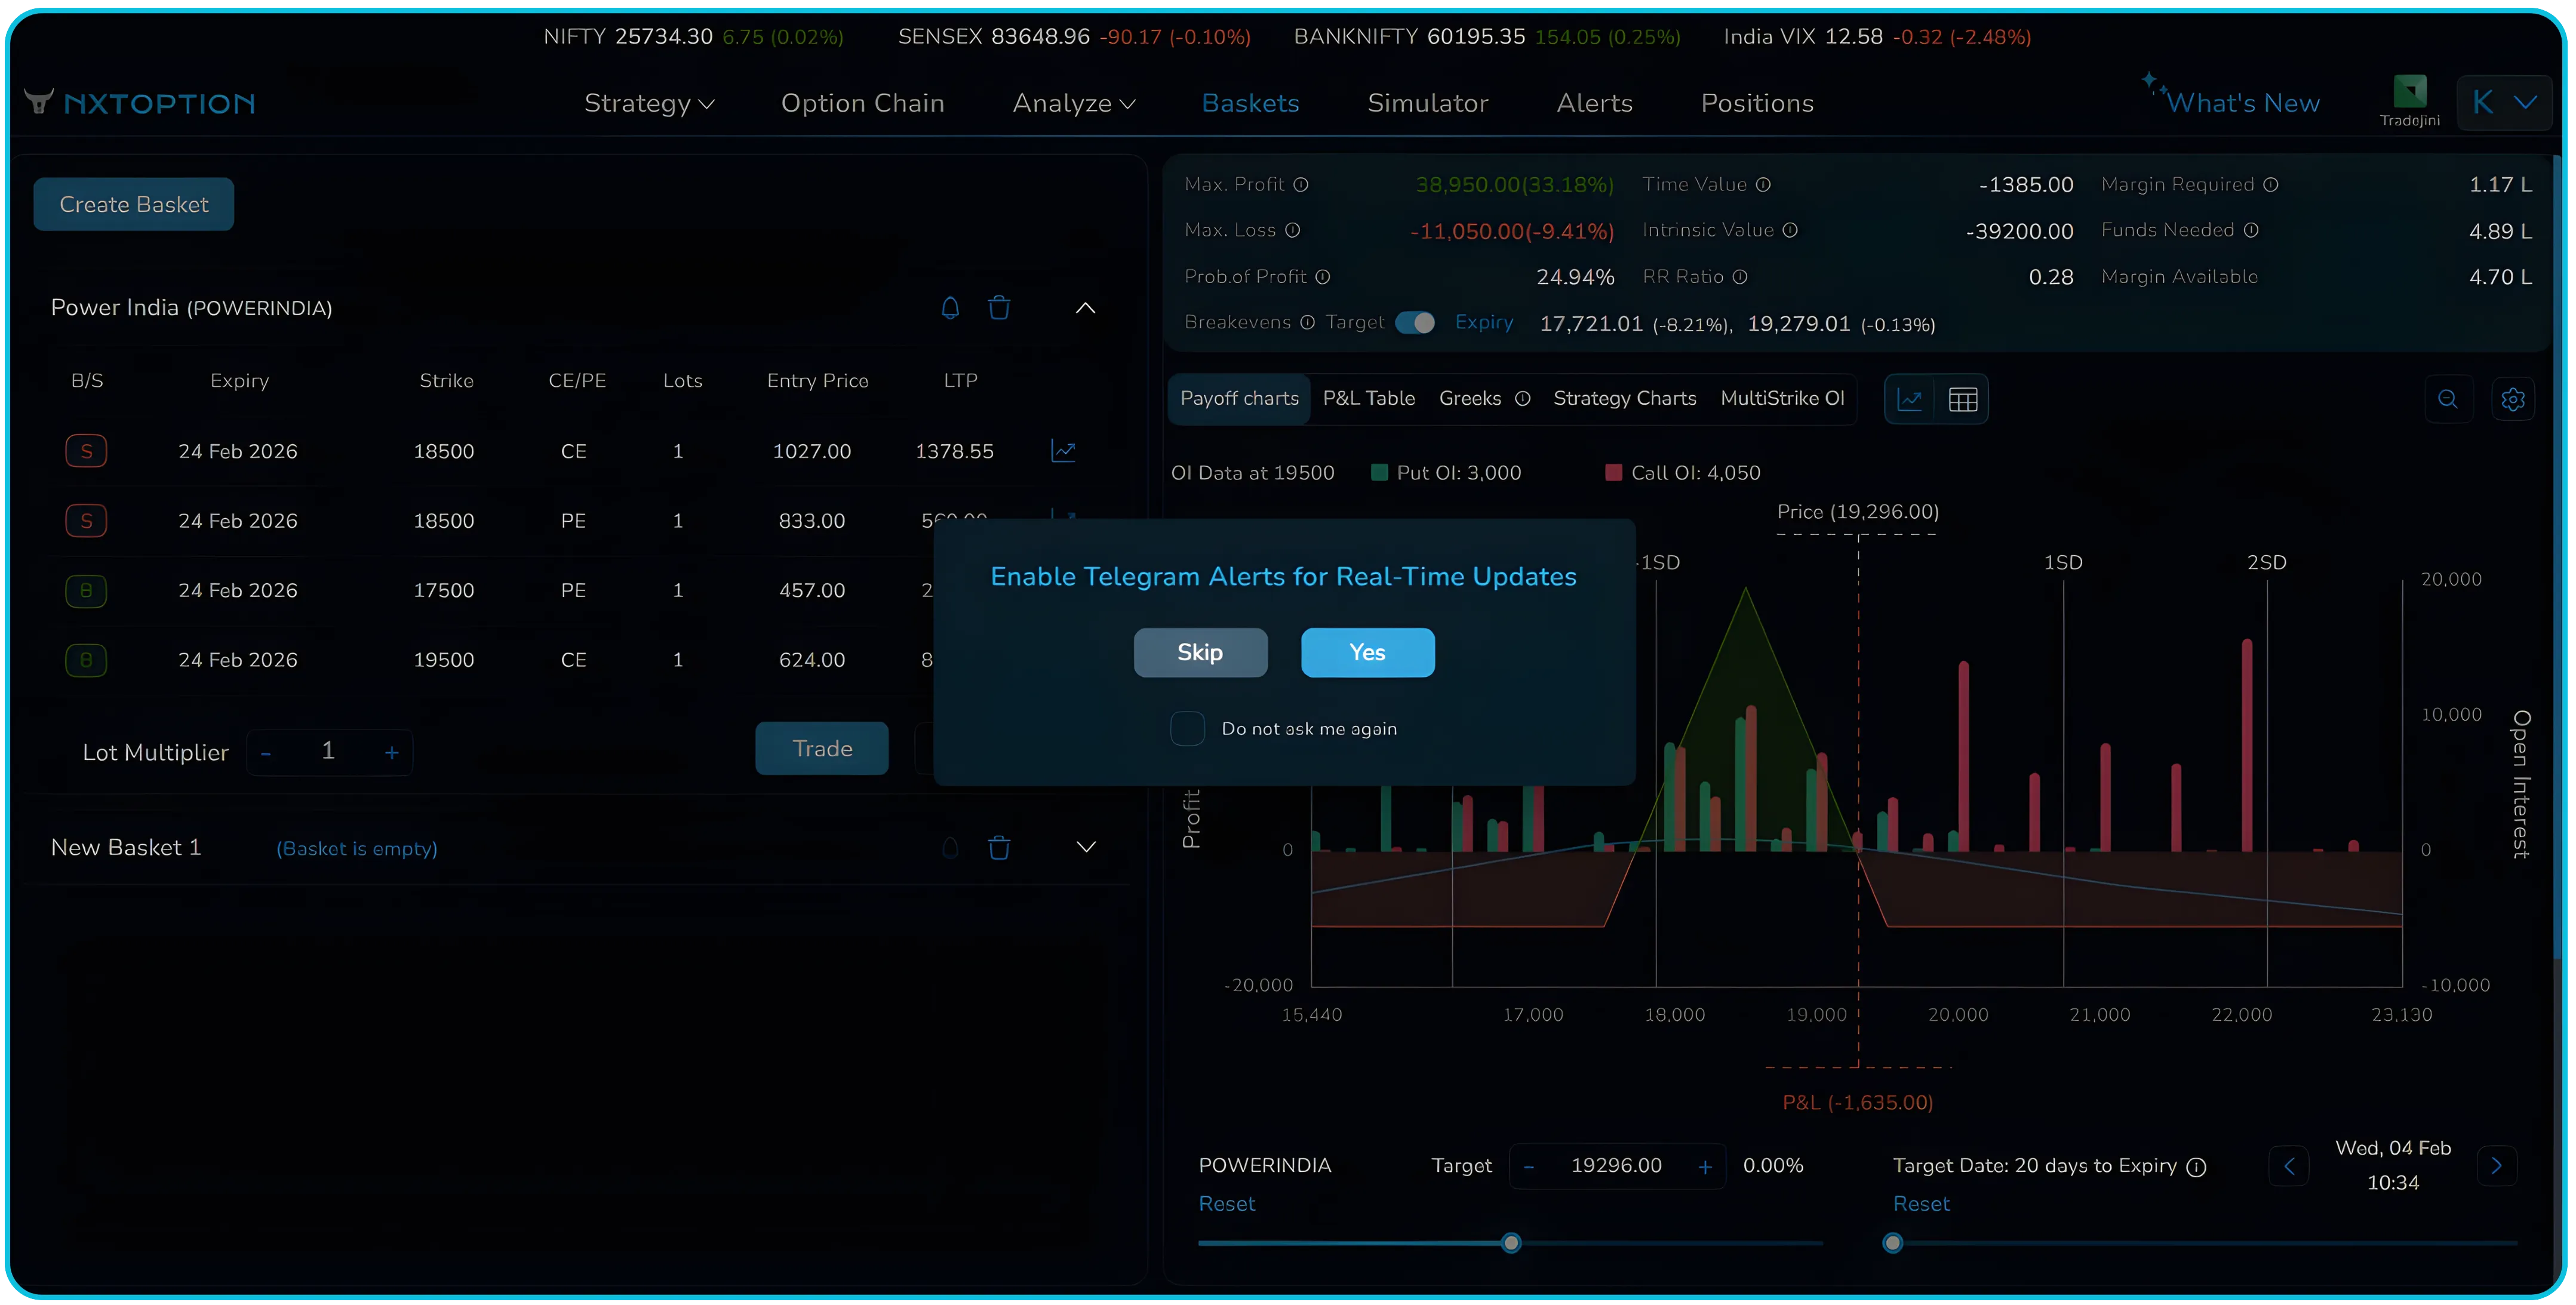This screenshot has height=1305, width=2576.
Task: Expand New Basket 1 using the down chevron
Action: click(x=1086, y=846)
